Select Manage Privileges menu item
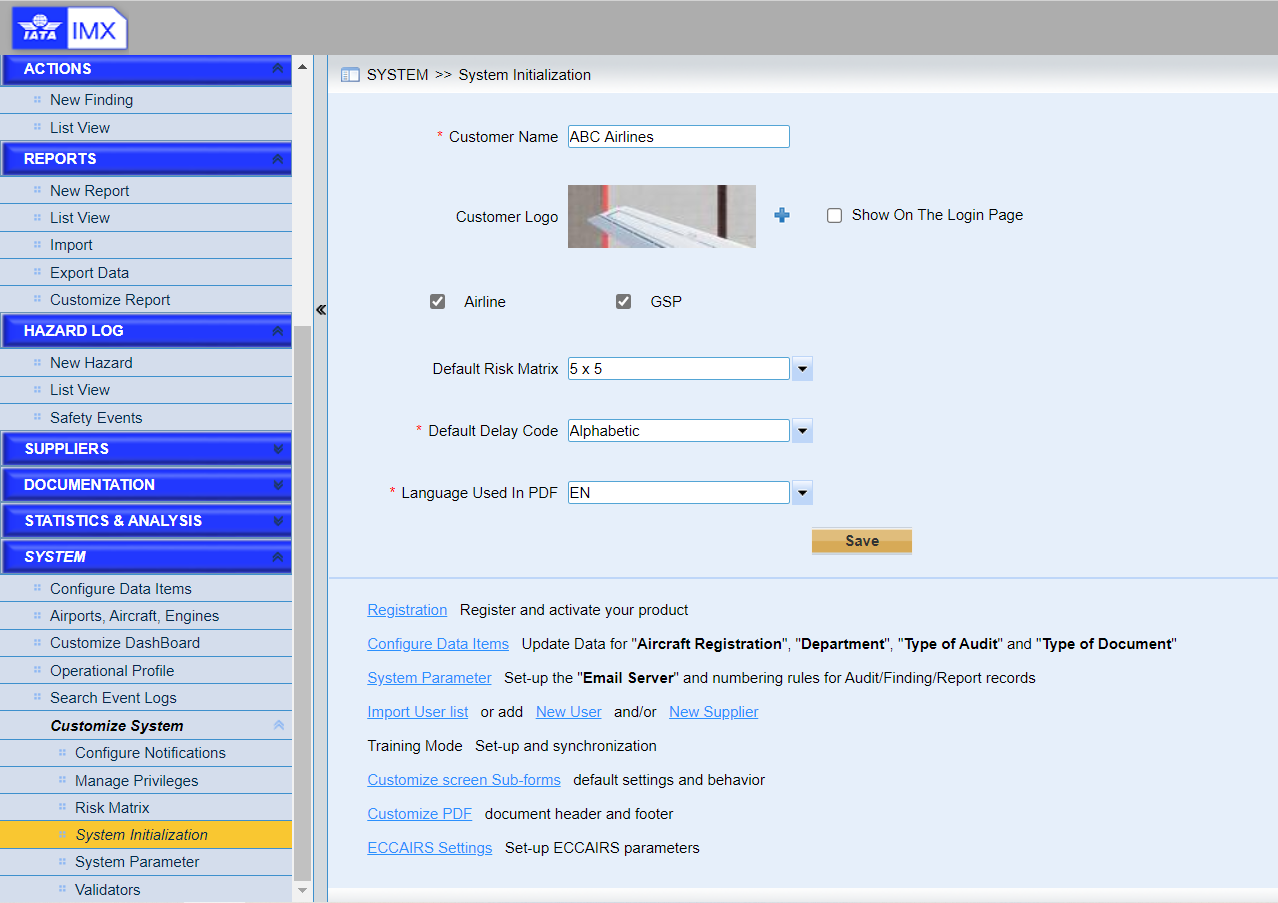 tap(136, 781)
